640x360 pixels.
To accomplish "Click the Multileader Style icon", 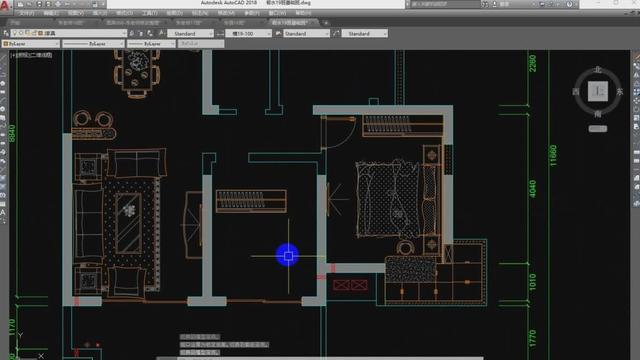I will pos(336,33).
